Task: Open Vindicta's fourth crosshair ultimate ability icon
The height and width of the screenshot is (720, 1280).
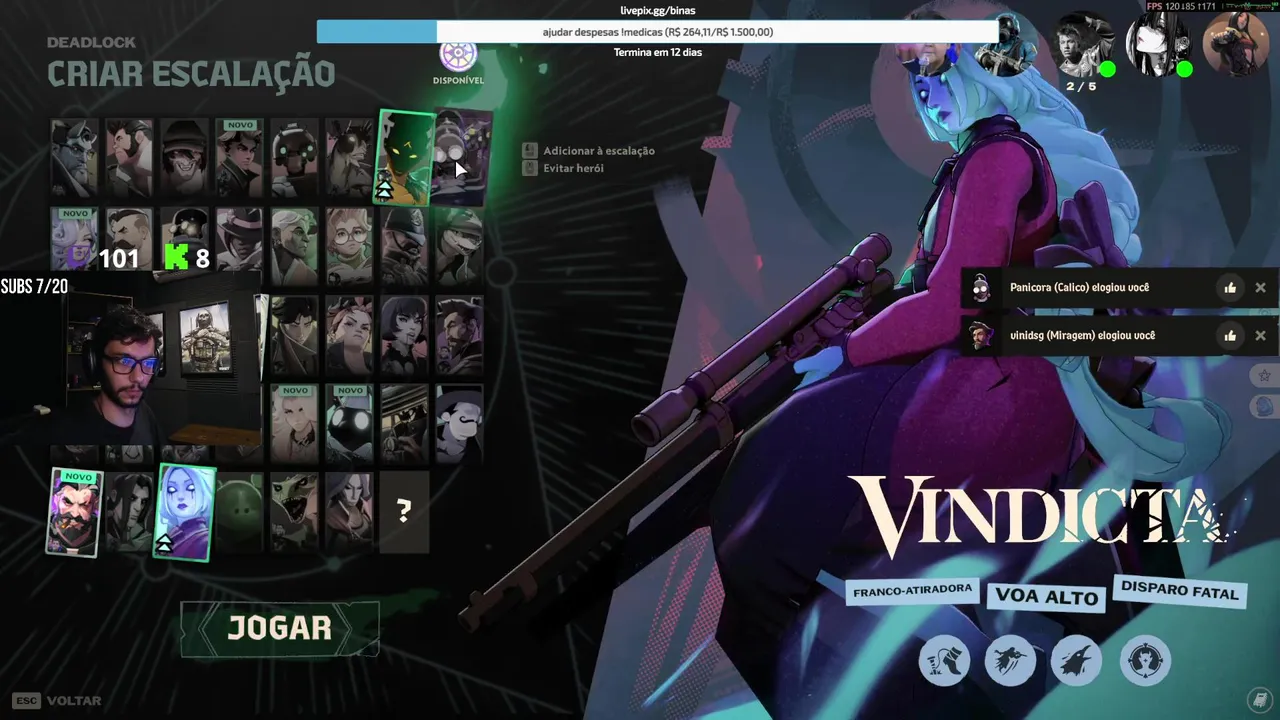Action: tap(1145, 660)
